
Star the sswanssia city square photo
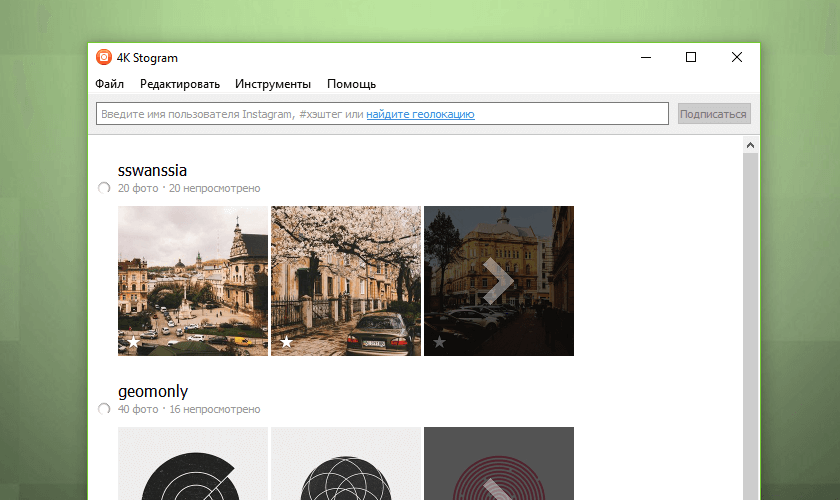click(x=133, y=341)
